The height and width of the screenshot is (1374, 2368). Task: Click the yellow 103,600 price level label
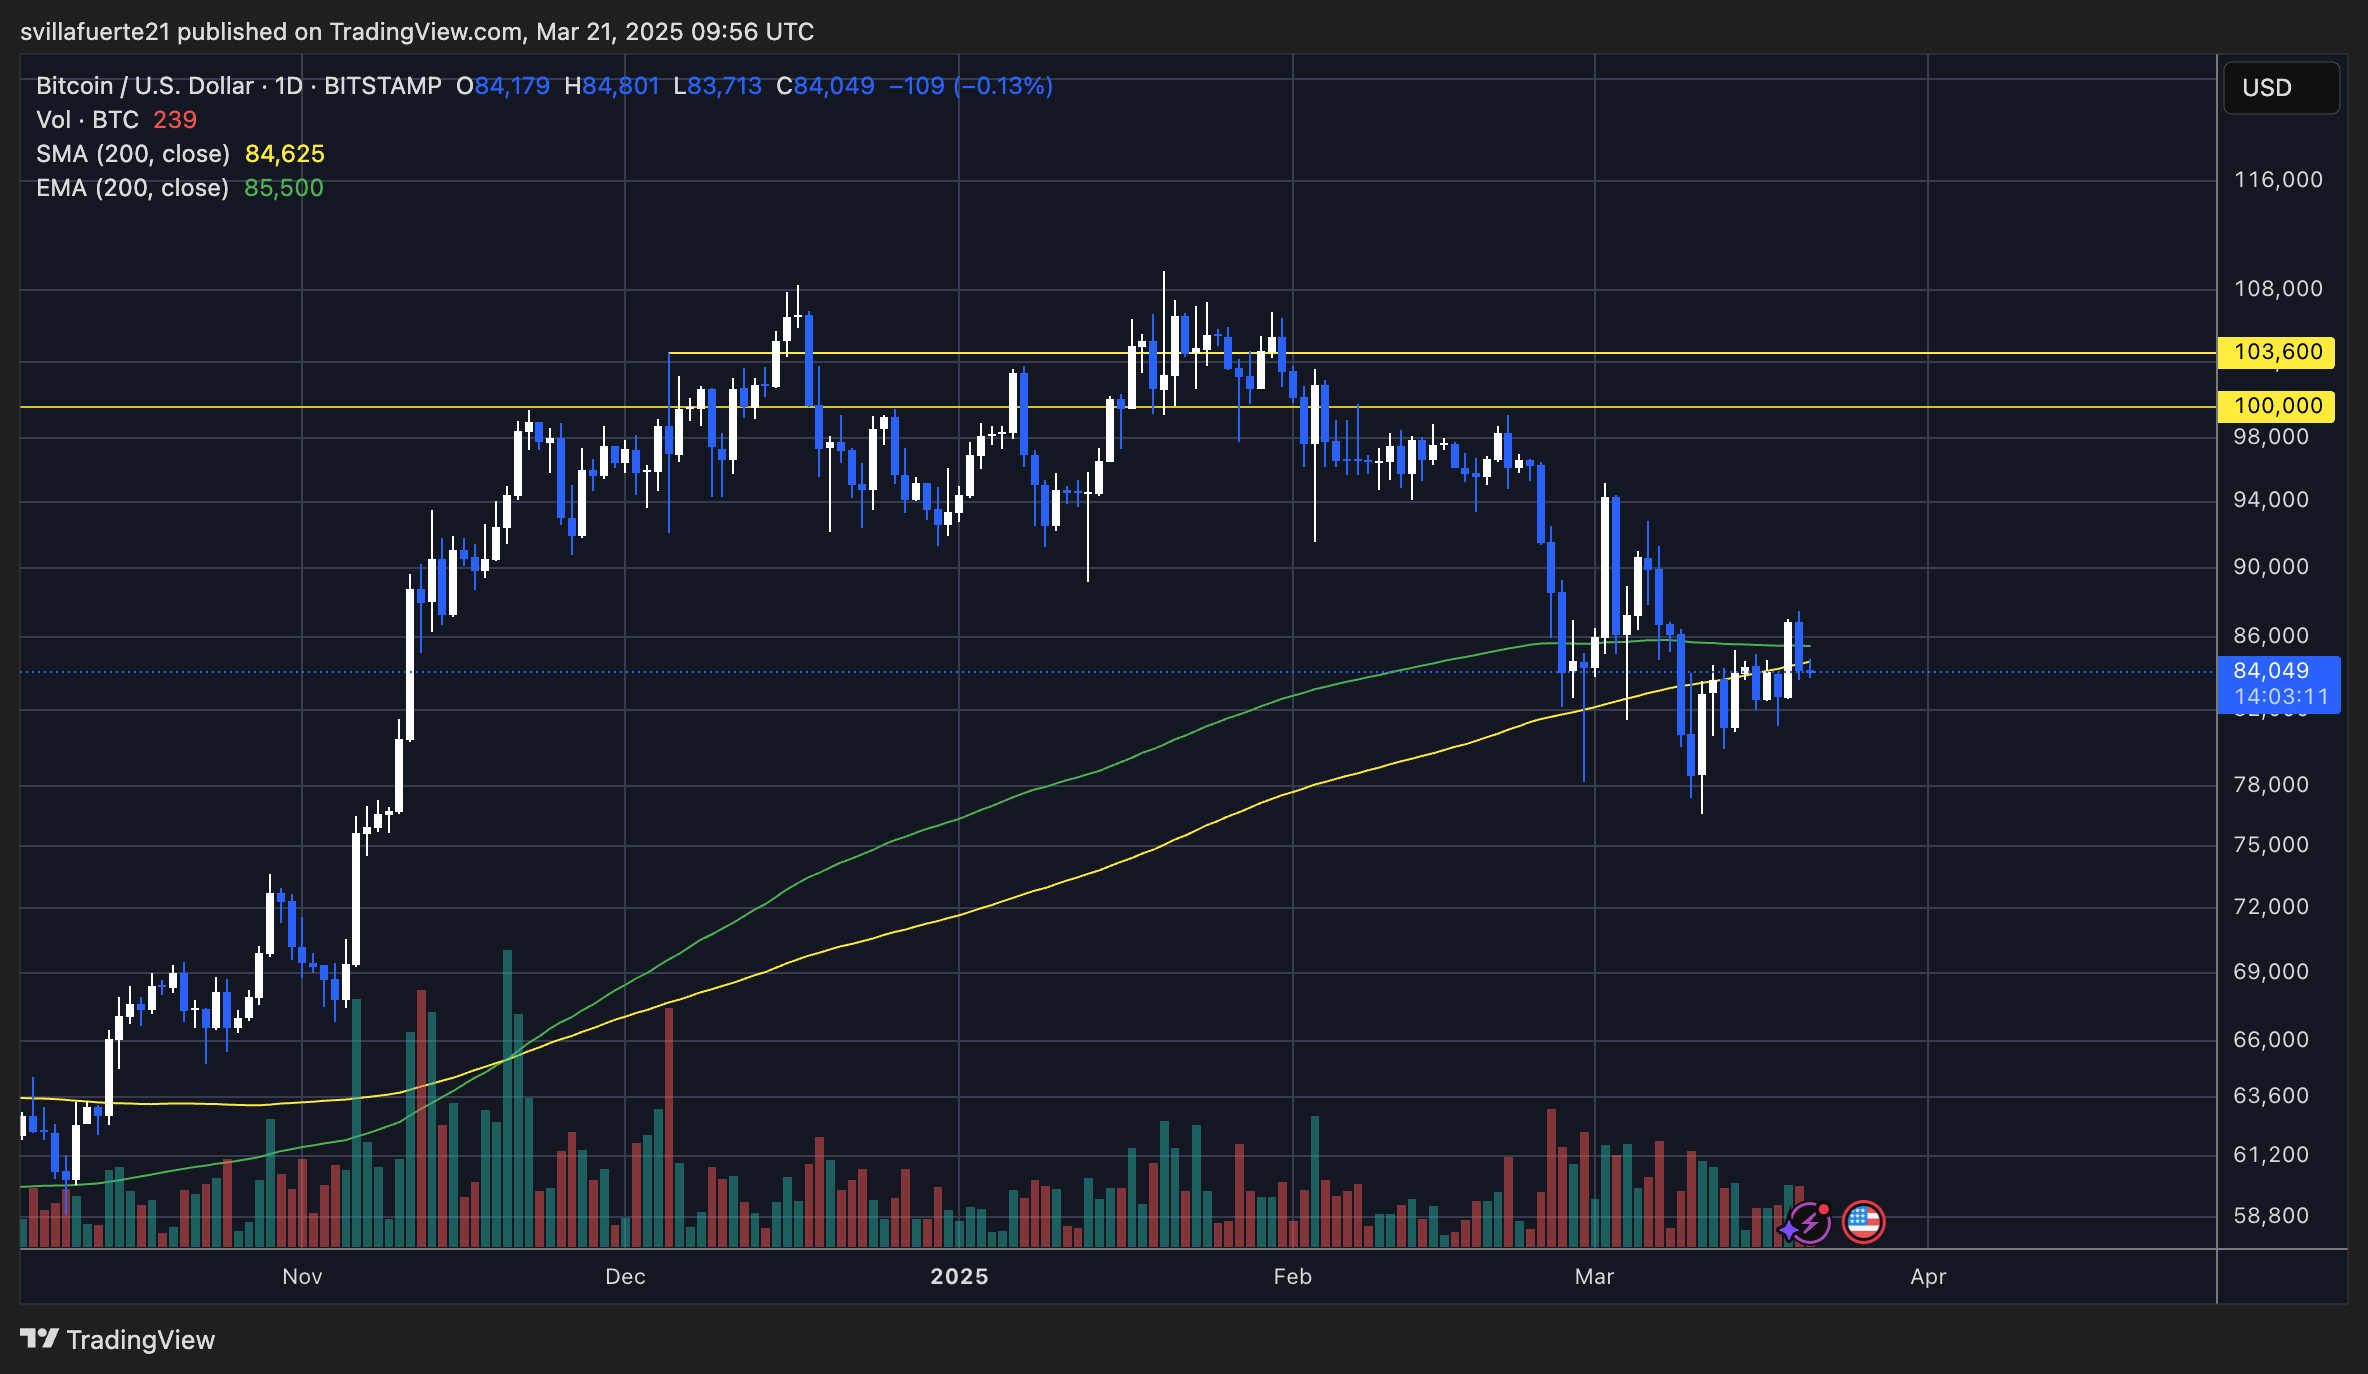[x=2275, y=352]
